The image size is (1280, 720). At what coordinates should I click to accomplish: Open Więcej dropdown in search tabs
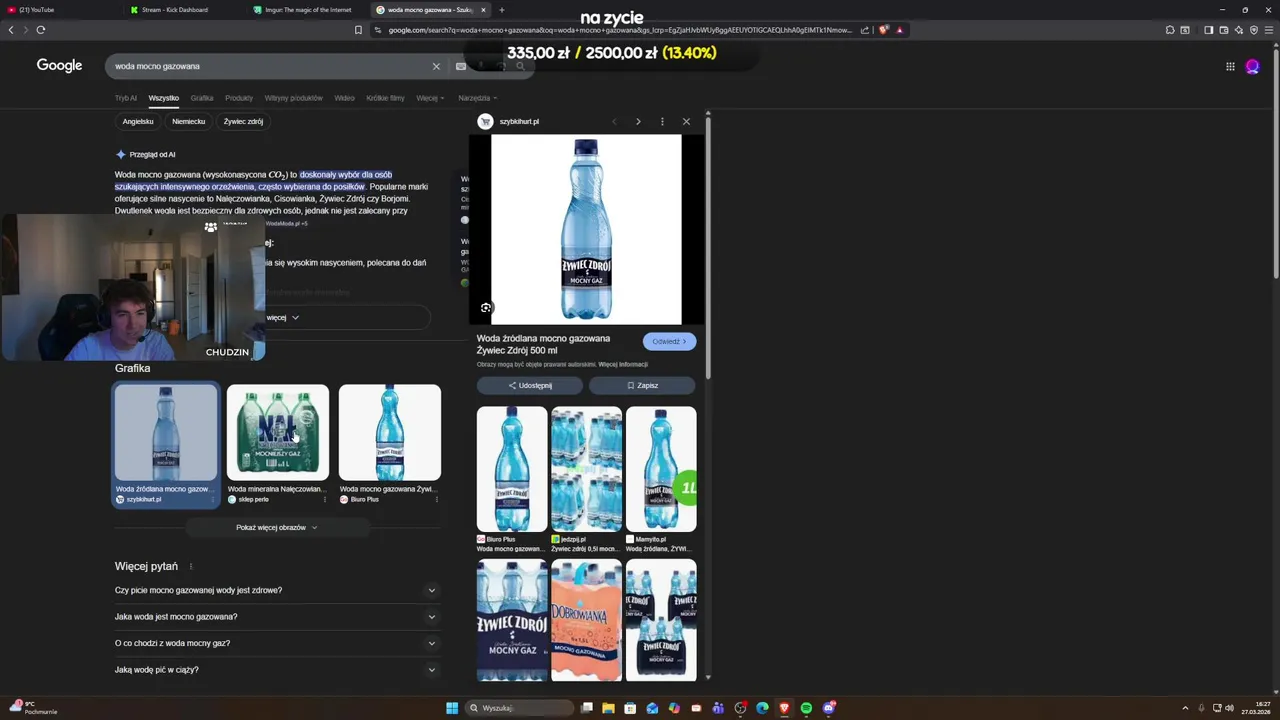click(x=430, y=98)
